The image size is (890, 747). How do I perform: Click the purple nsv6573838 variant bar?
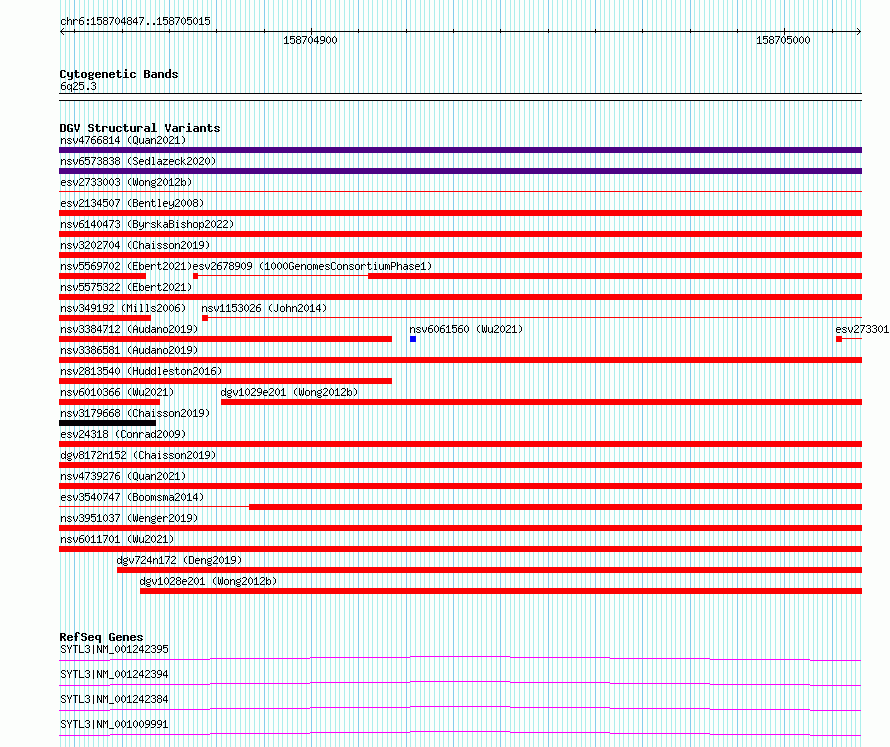[460, 171]
